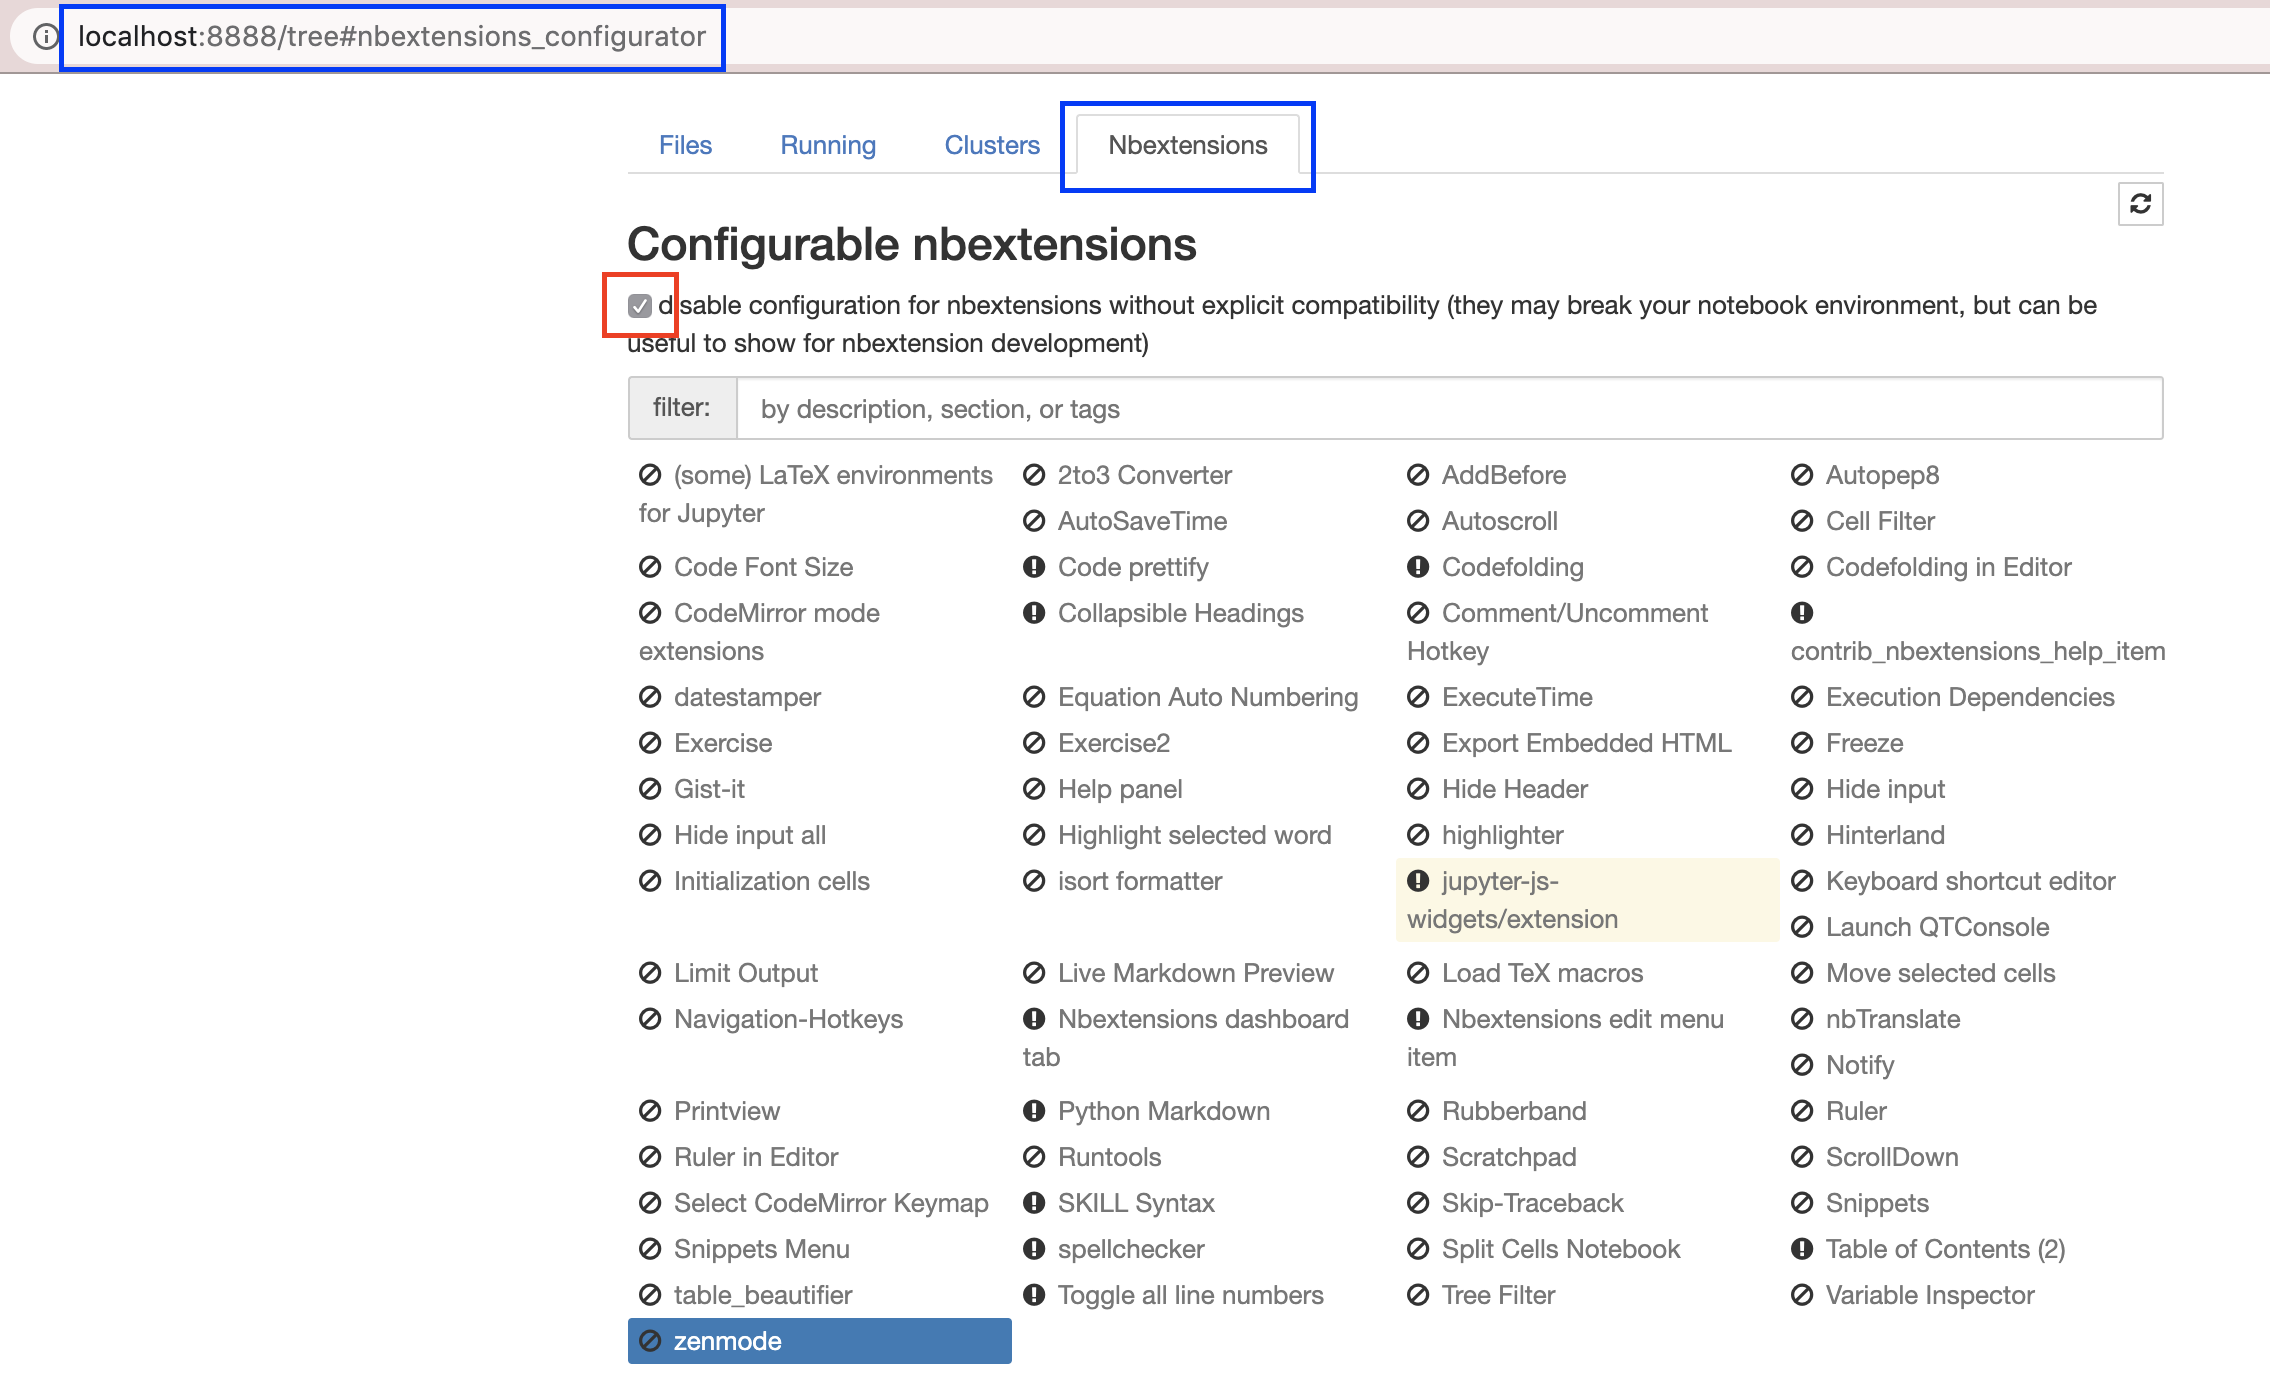Click the warning icon beside Code prettify
Viewport: 2270px width, 1384px height.
(x=1035, y=567)
